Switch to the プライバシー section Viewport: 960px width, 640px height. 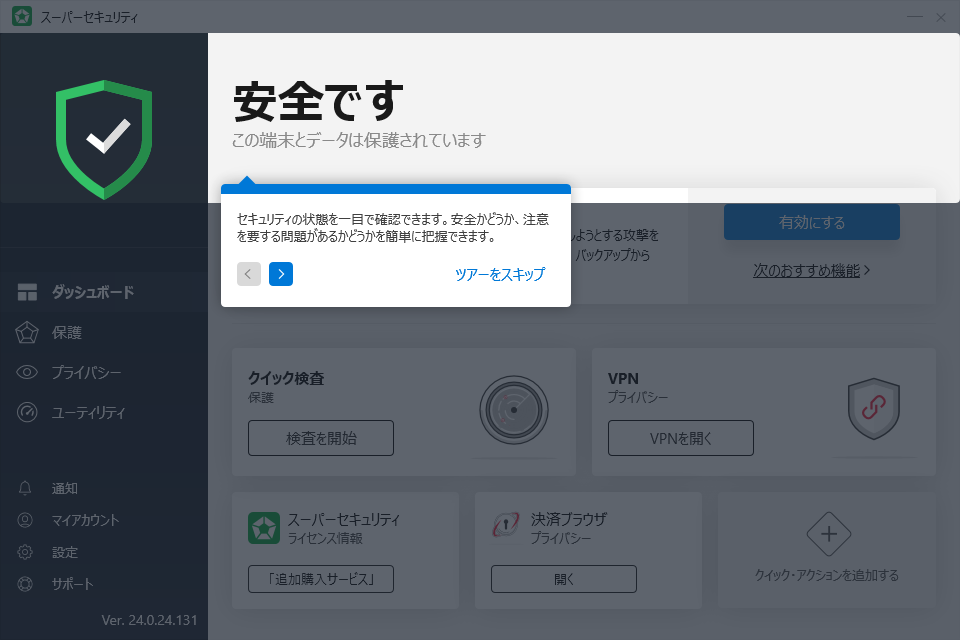point(86,372)
